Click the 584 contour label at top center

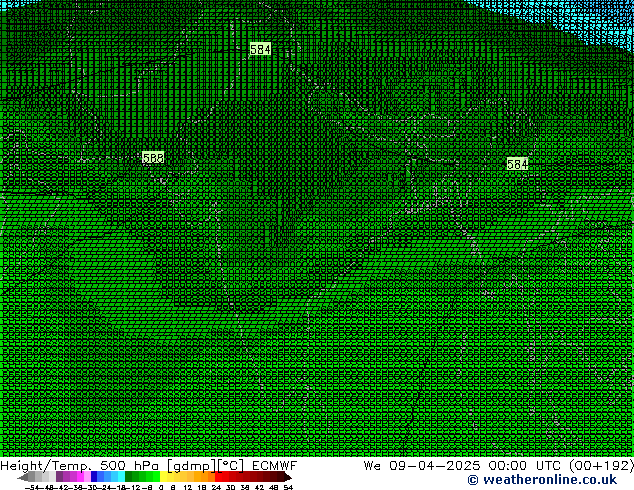(260, 49)
